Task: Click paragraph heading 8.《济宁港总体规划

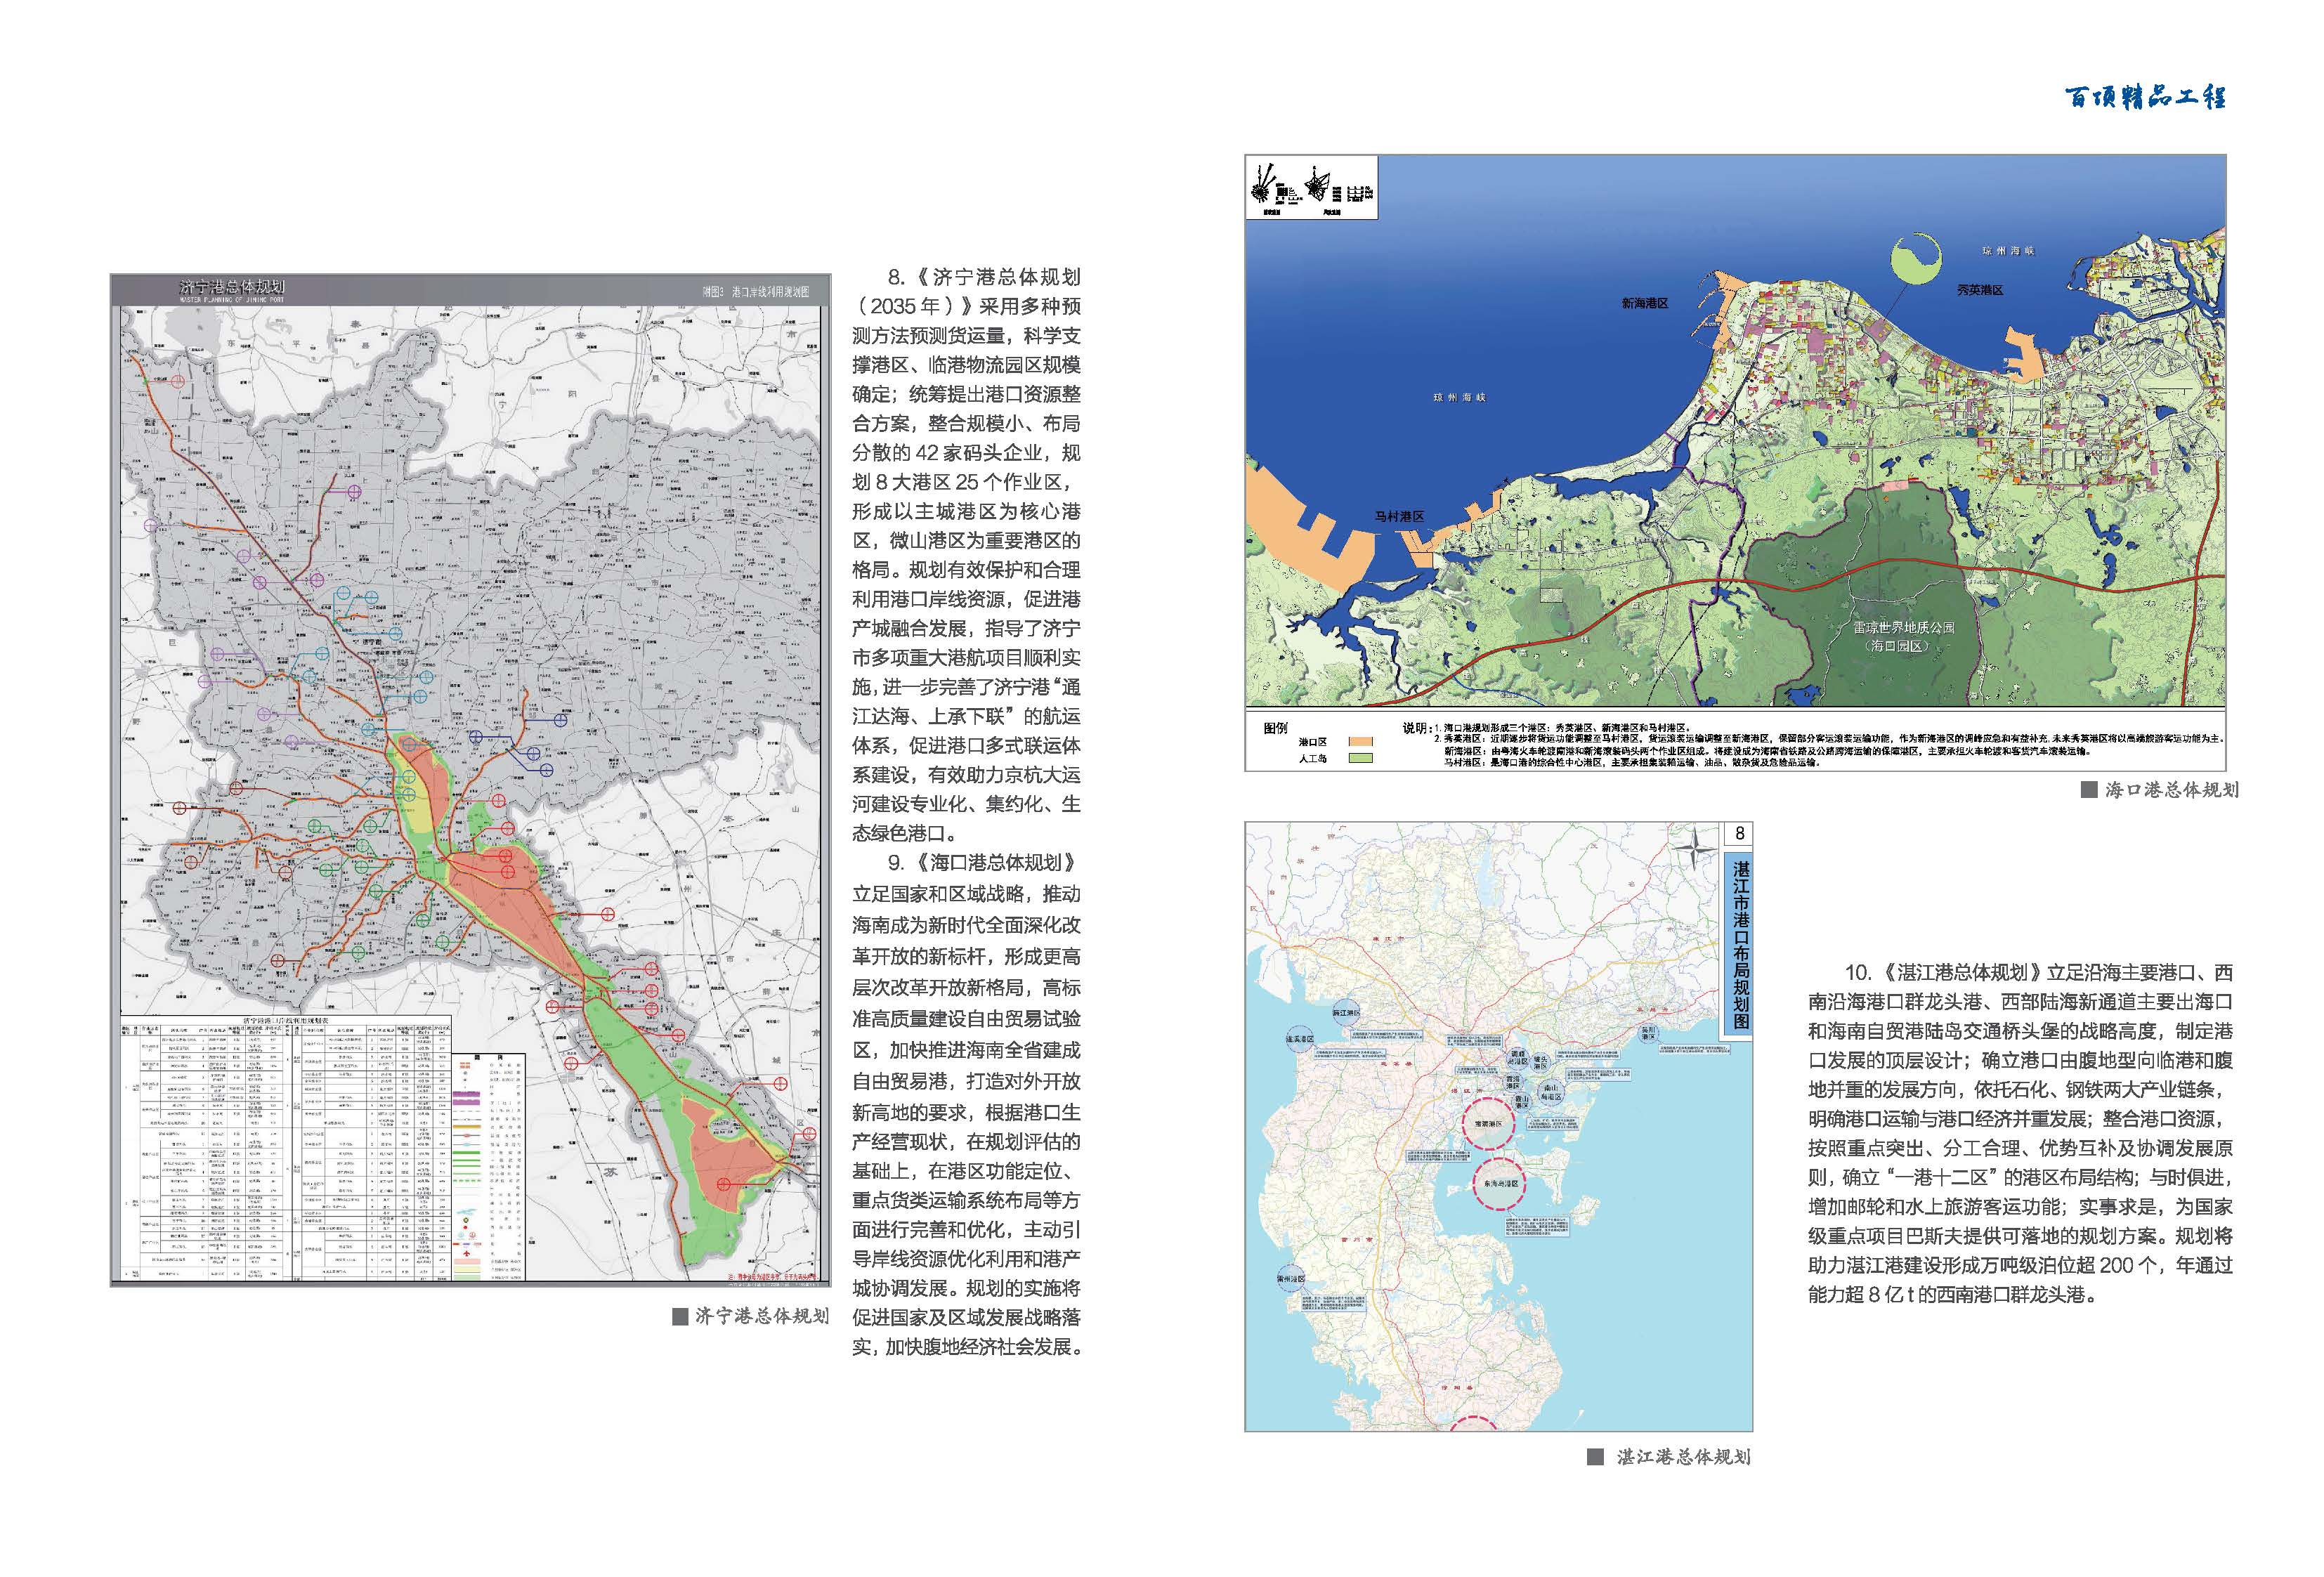Action: click(x=984, y=277)
